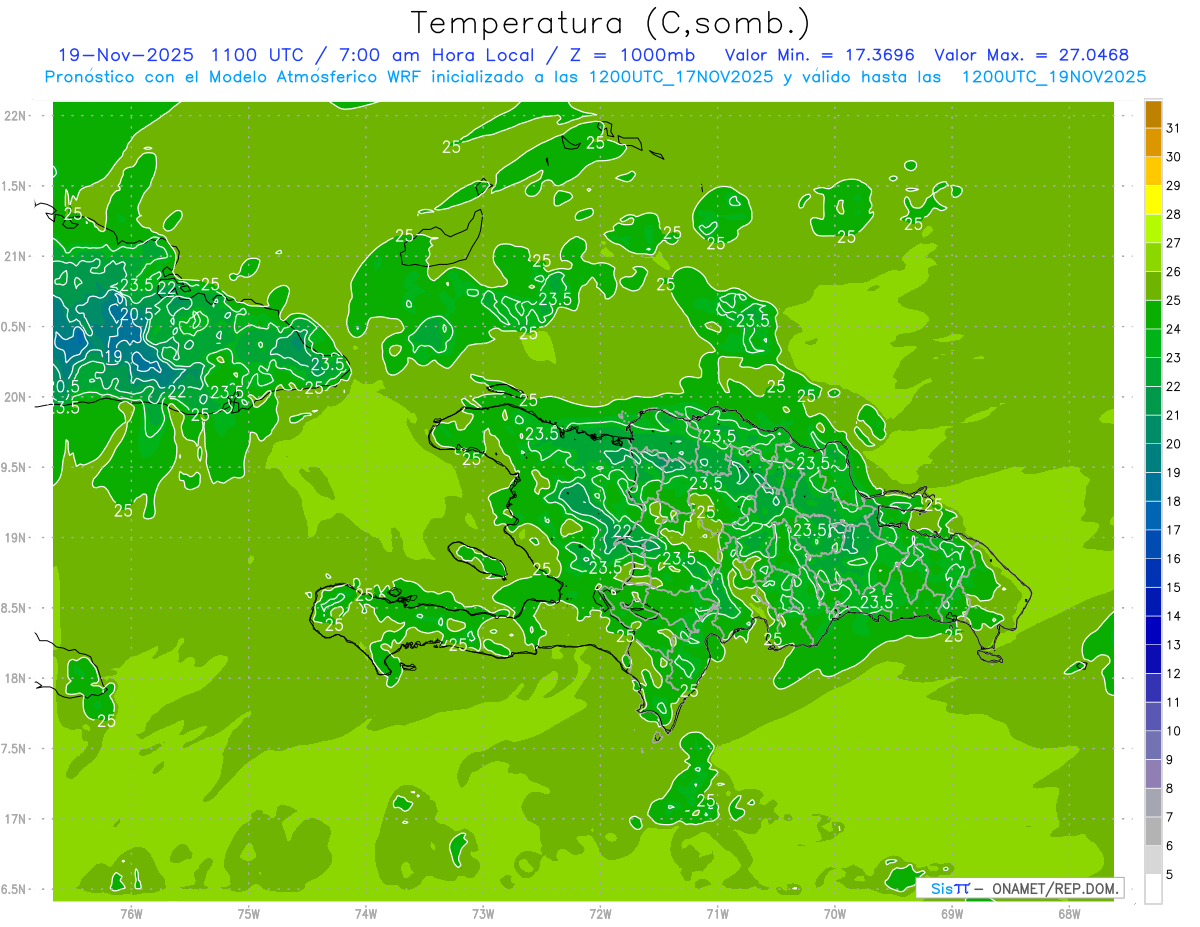Click the colorbar legend label '31'
Image resolution: width=1200 pixels, height=927 pixels.
click(x=1173, y=128)
